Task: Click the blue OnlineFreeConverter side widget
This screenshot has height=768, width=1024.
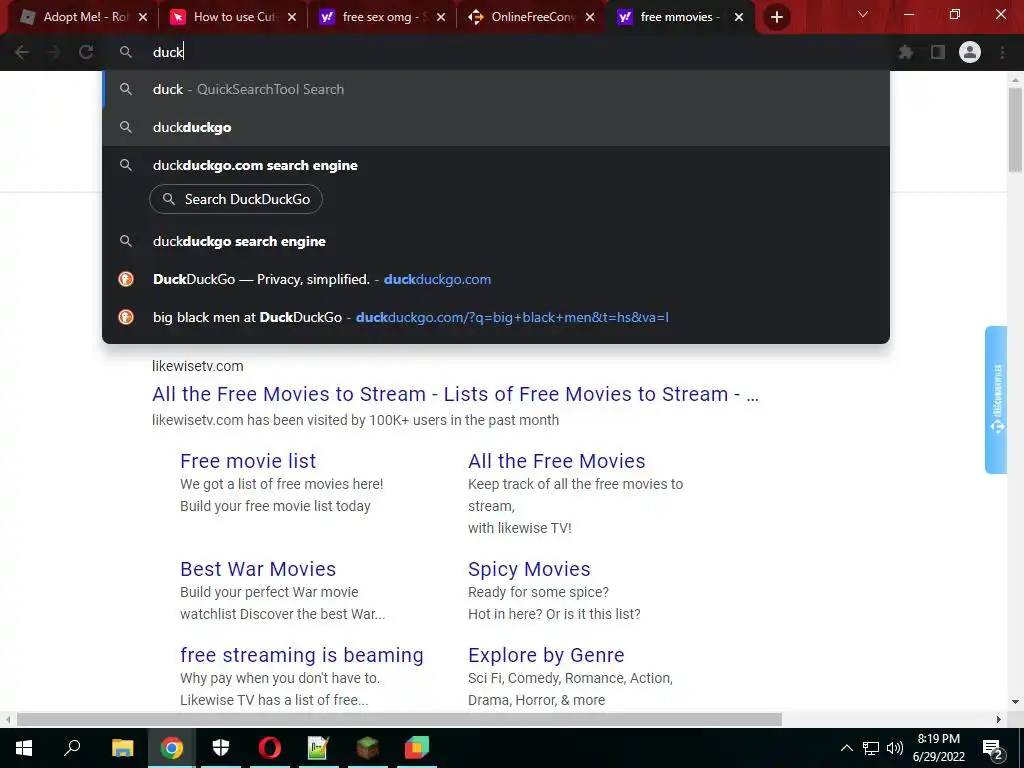Action: (996, 400)
